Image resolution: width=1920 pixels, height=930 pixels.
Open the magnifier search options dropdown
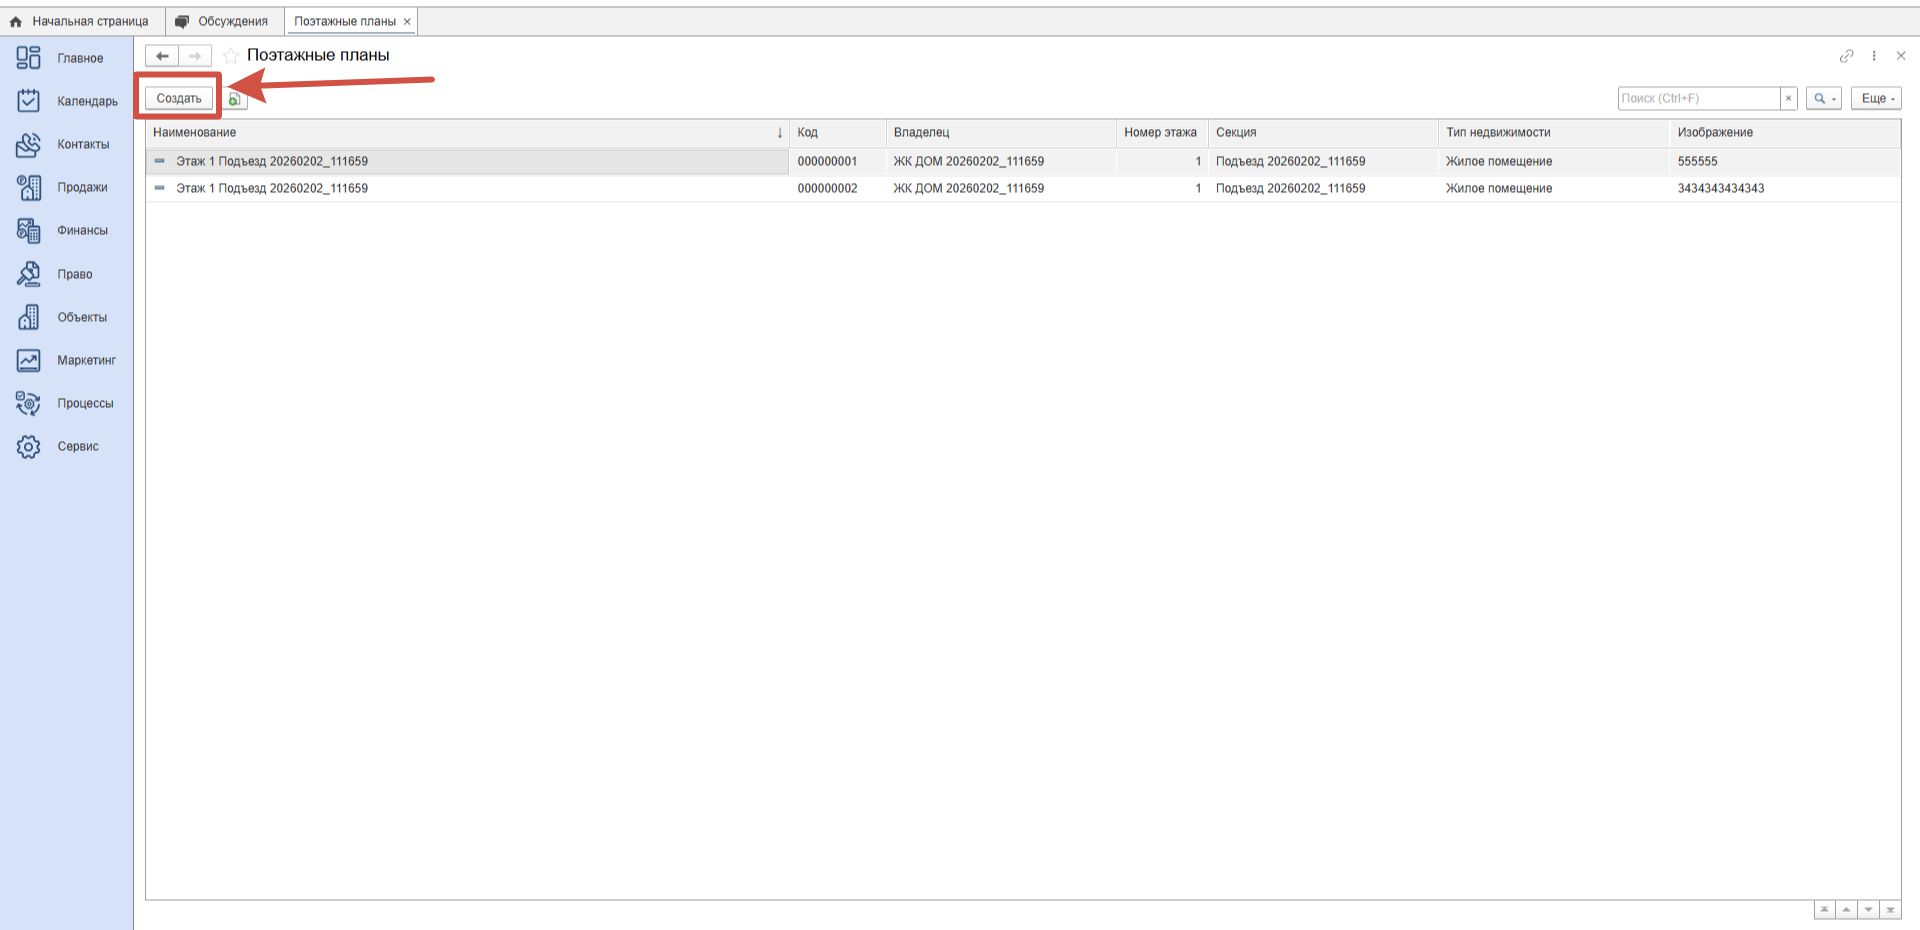click(x=1823, y=98)
